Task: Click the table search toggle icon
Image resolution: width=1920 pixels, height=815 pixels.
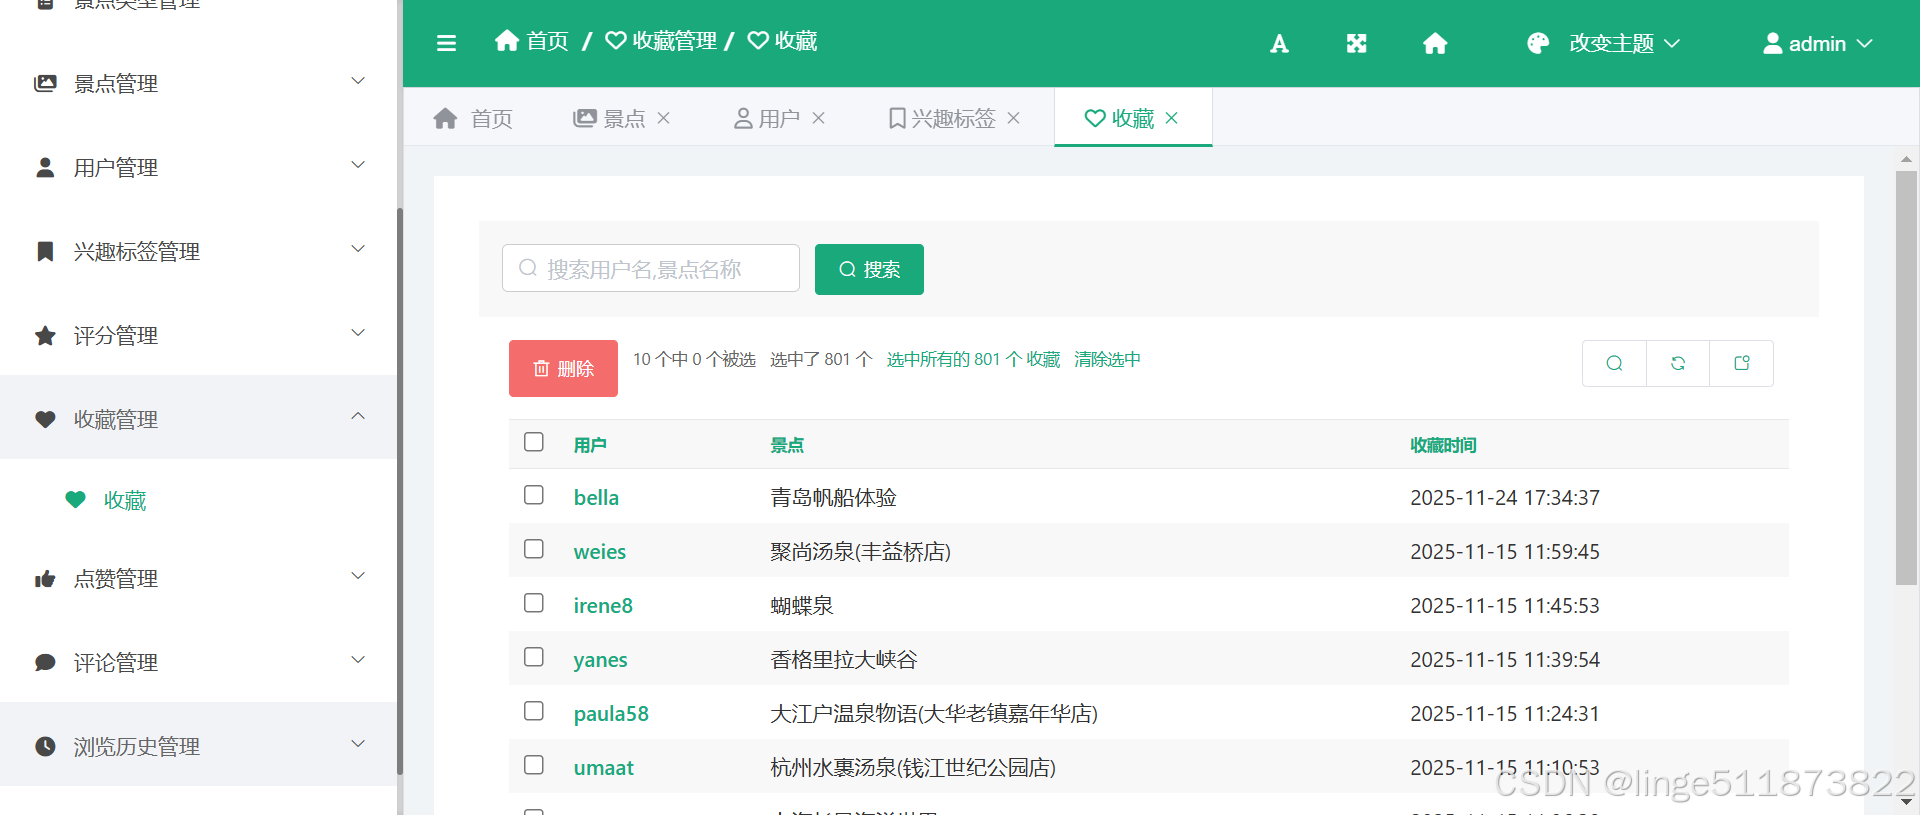Action: (1614, 363)
